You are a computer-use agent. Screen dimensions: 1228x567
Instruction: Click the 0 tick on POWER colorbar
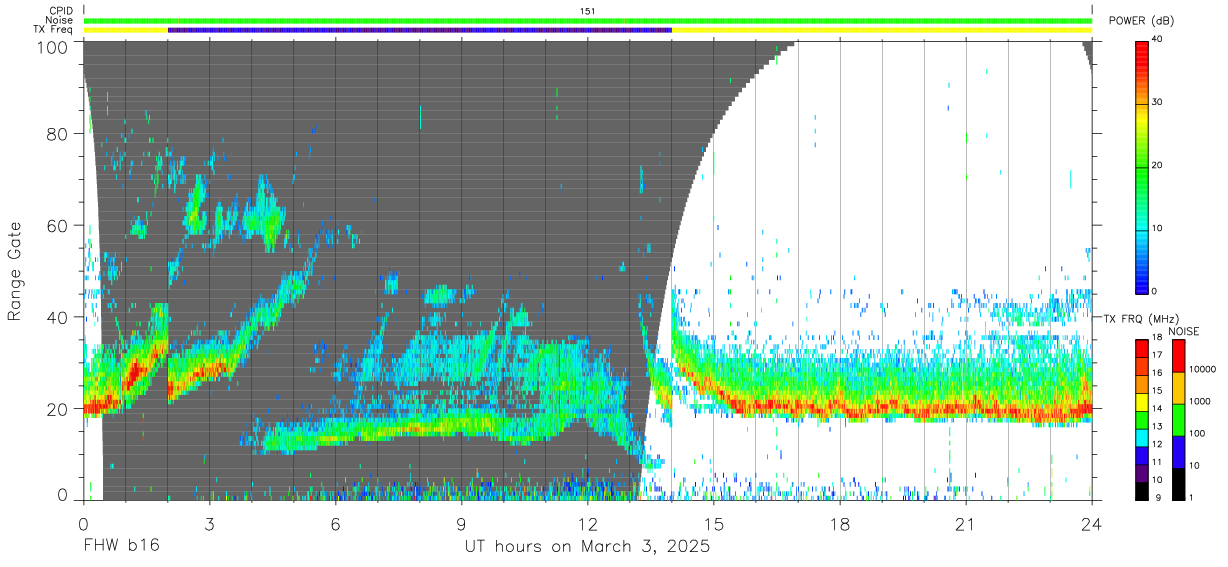(1156, 292)
